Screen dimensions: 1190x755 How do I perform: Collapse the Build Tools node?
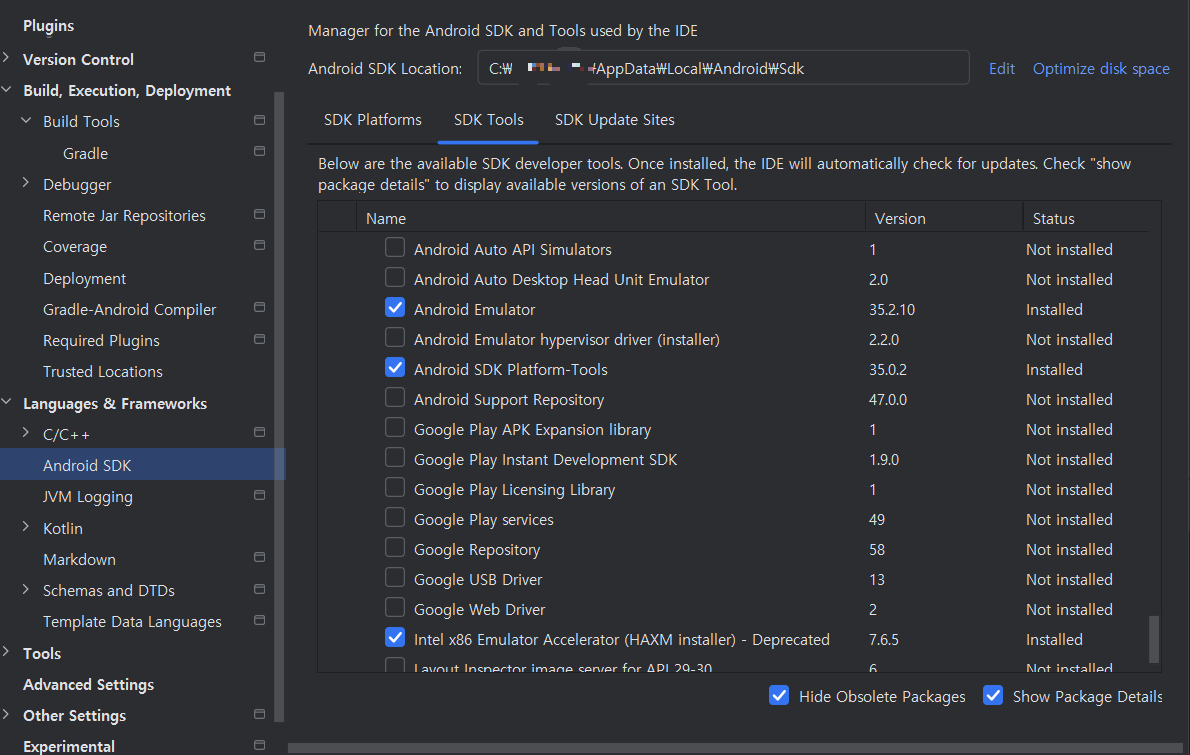tap(26, 121)
